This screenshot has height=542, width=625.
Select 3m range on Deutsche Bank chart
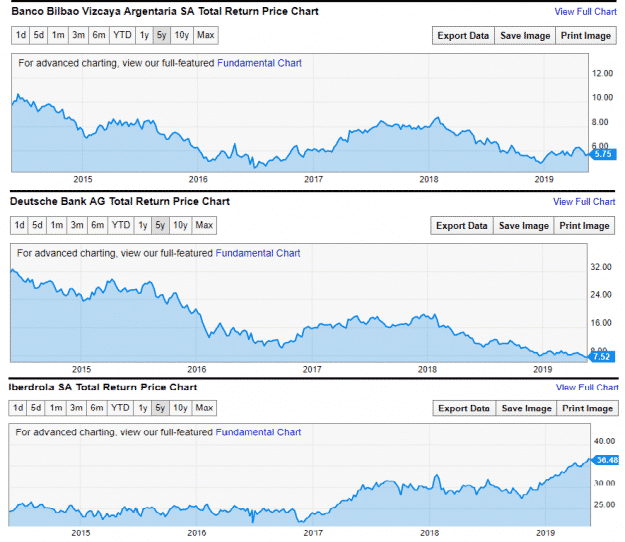coord(77,226)
